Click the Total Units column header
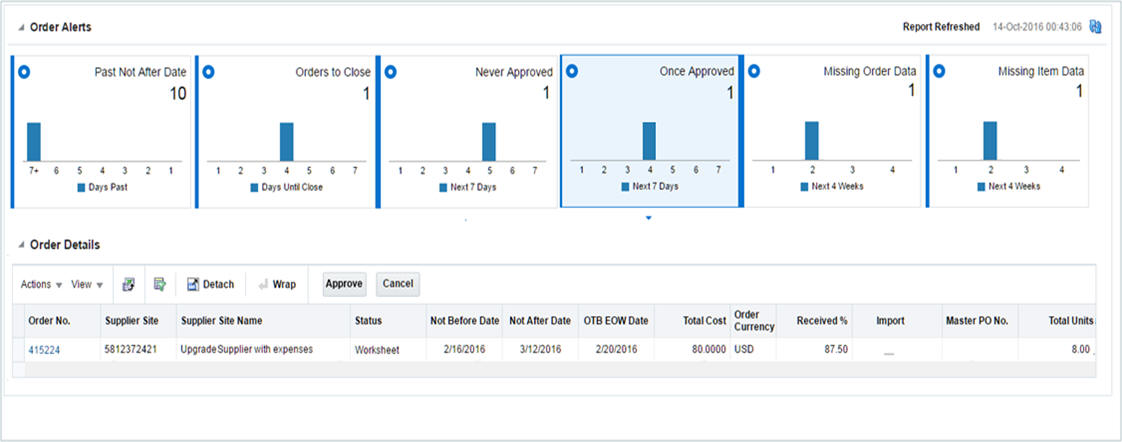 (x=1057, y=321)
